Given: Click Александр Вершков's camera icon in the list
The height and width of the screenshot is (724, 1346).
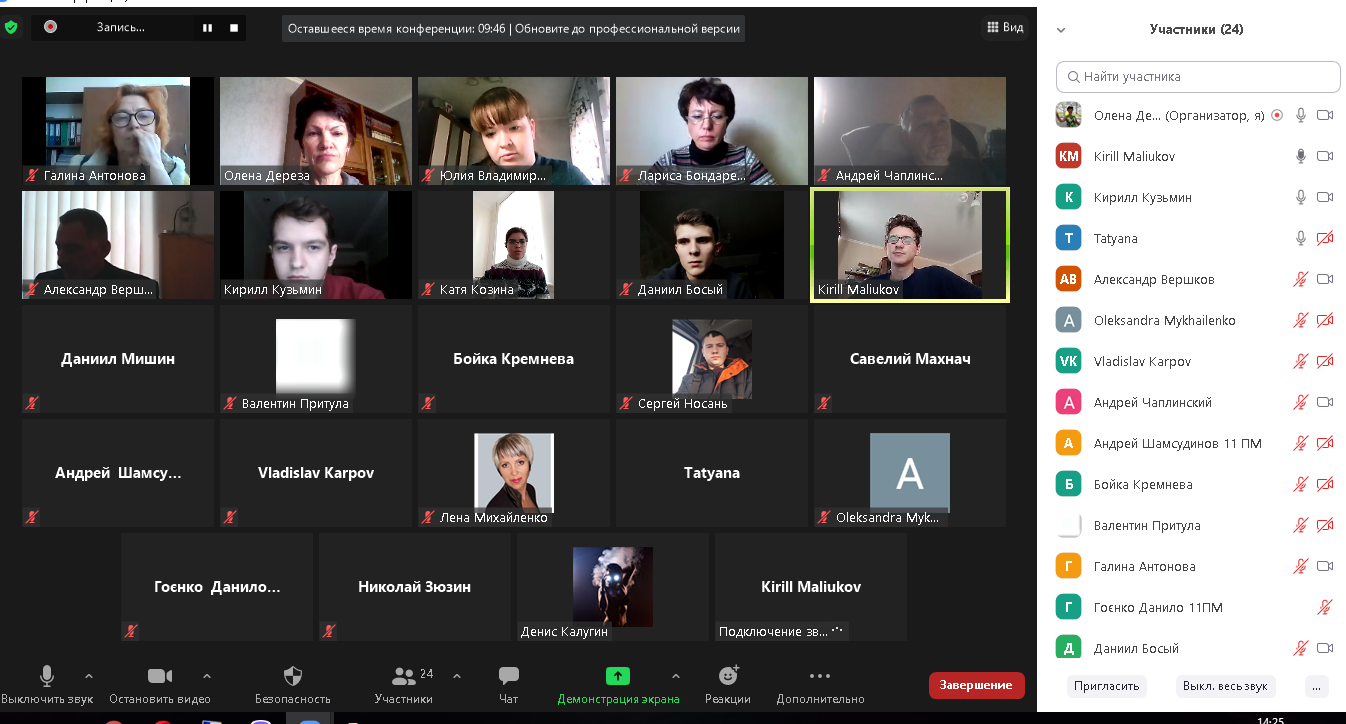Looking at the screenshot, I should click(1325, 280).
